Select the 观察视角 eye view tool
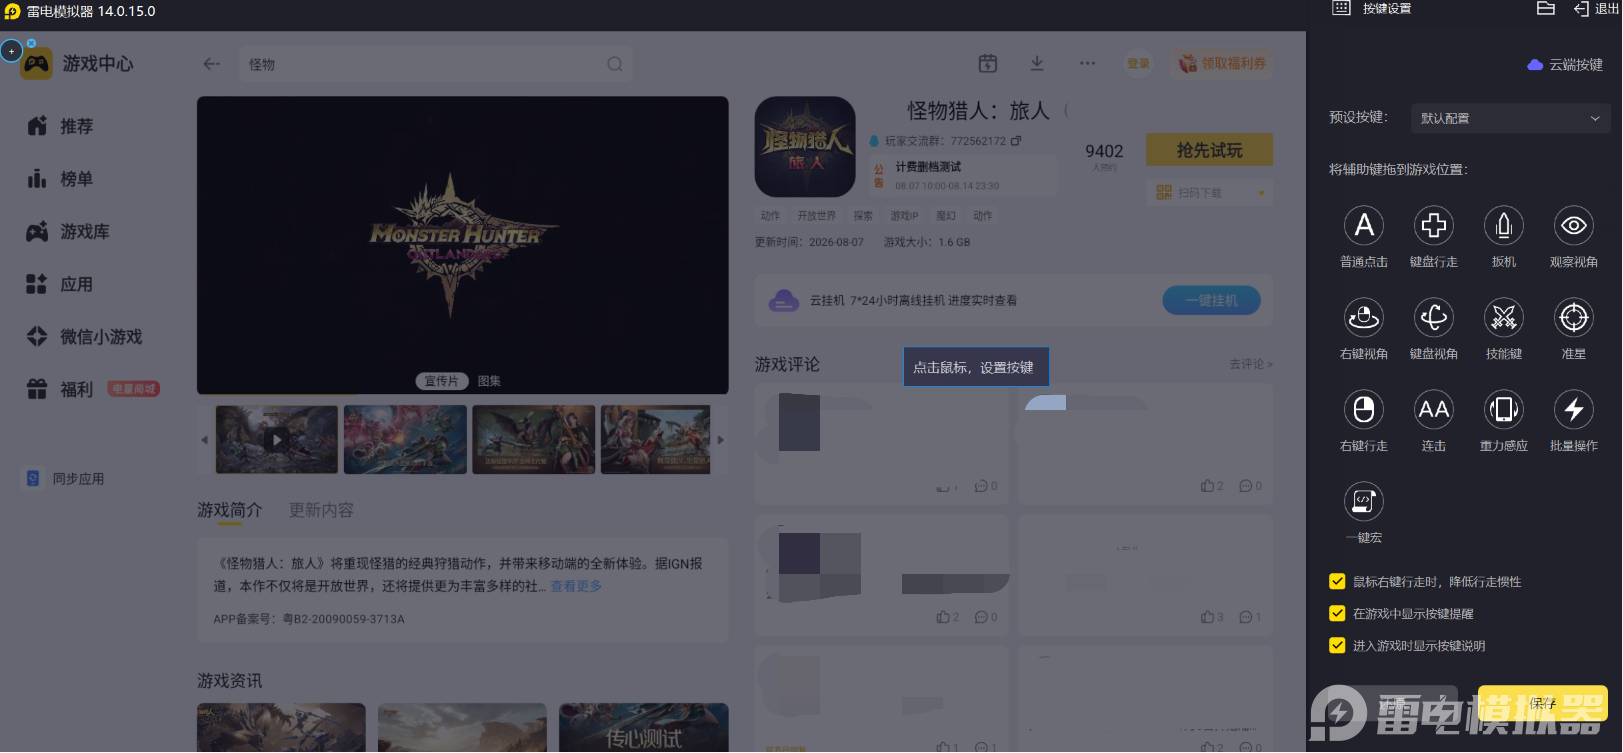The width and height of the screenshot is (1623, 753). 1574,226
